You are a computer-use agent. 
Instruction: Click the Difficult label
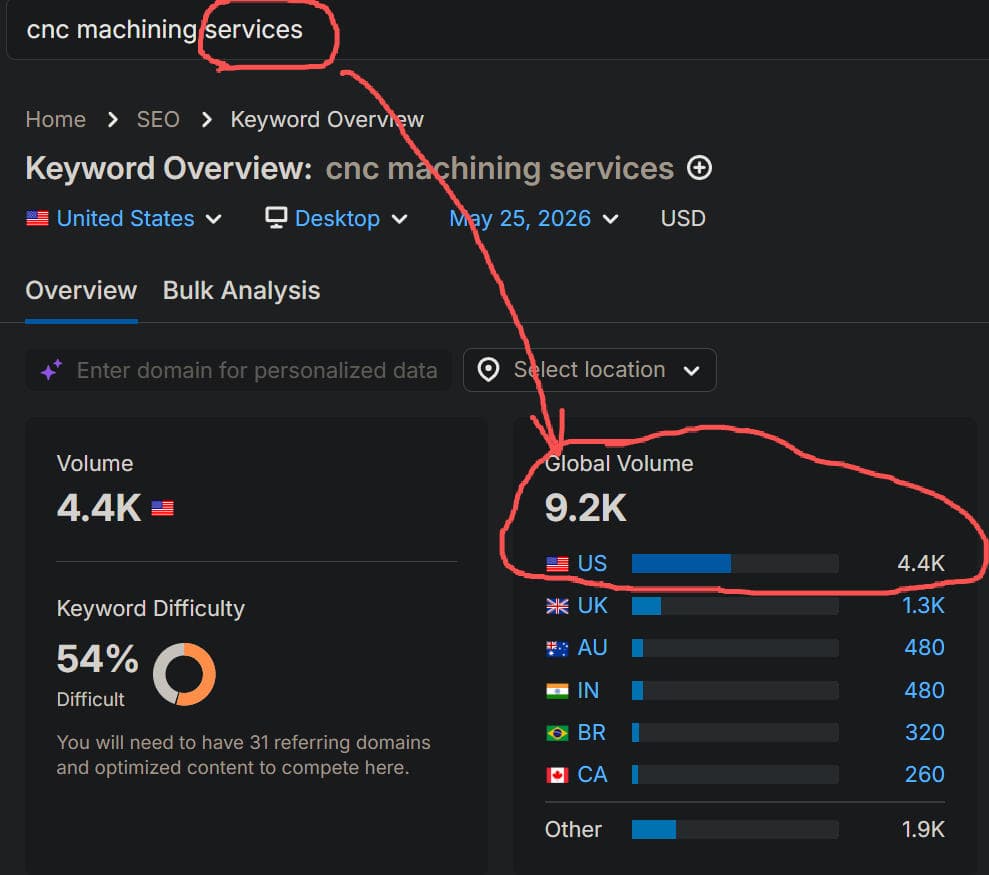tap(90, 700)
